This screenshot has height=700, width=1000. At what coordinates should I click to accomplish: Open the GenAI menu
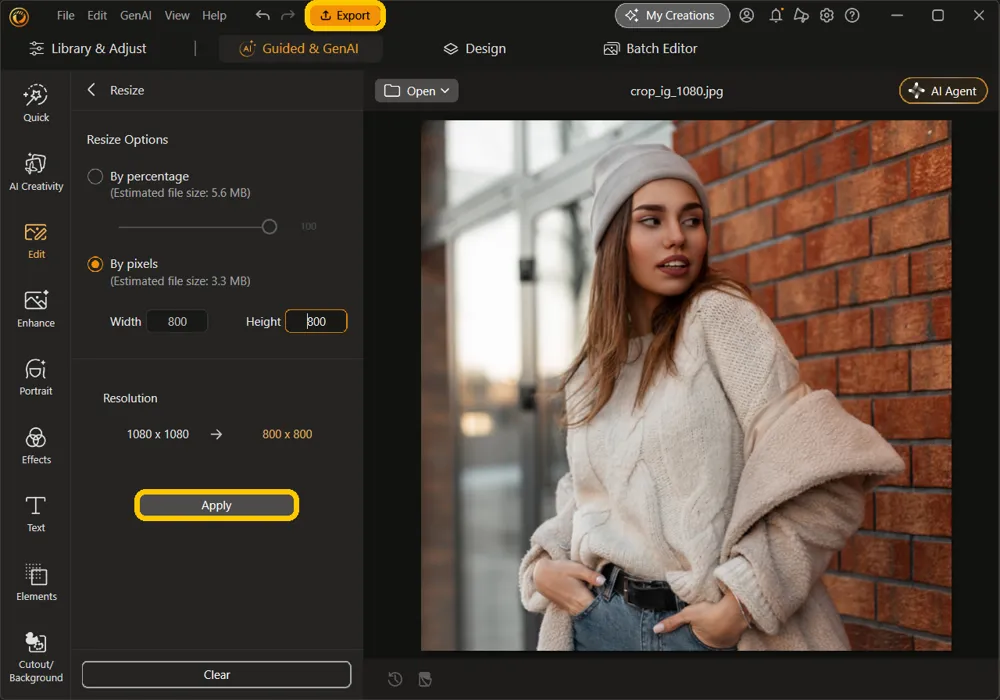[136, 15]
